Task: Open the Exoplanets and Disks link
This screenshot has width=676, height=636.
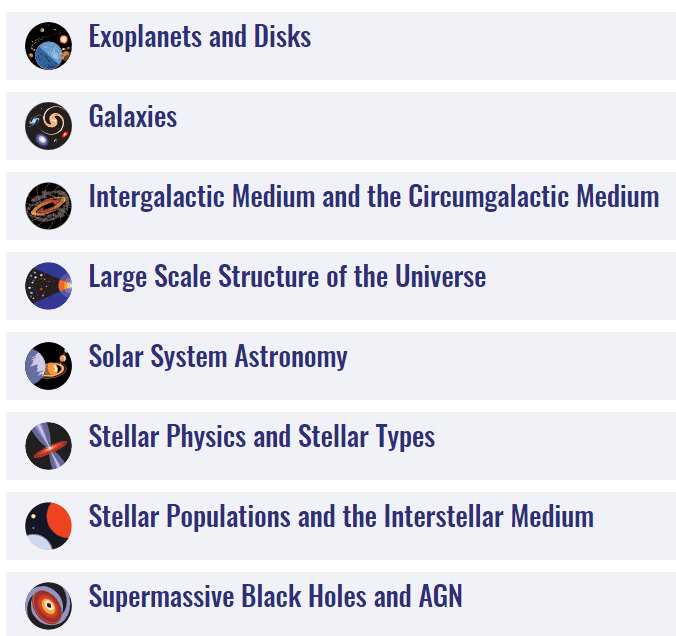Action: 200,37
